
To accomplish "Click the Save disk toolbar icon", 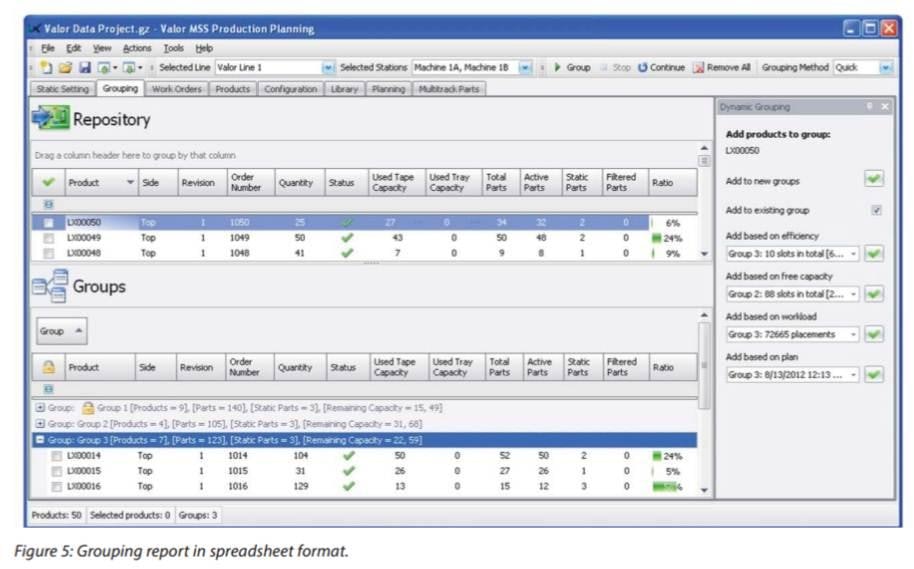I will (85, 68).
